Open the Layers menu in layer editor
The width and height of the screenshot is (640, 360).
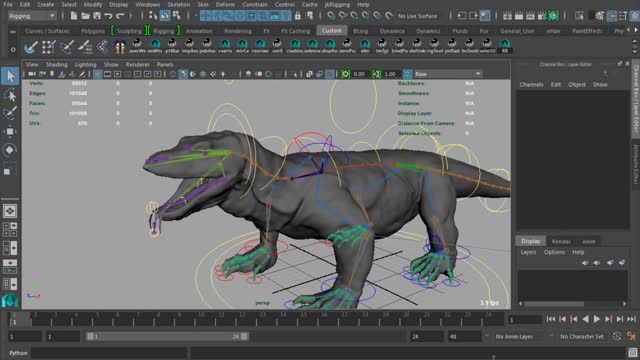[528, 252]
